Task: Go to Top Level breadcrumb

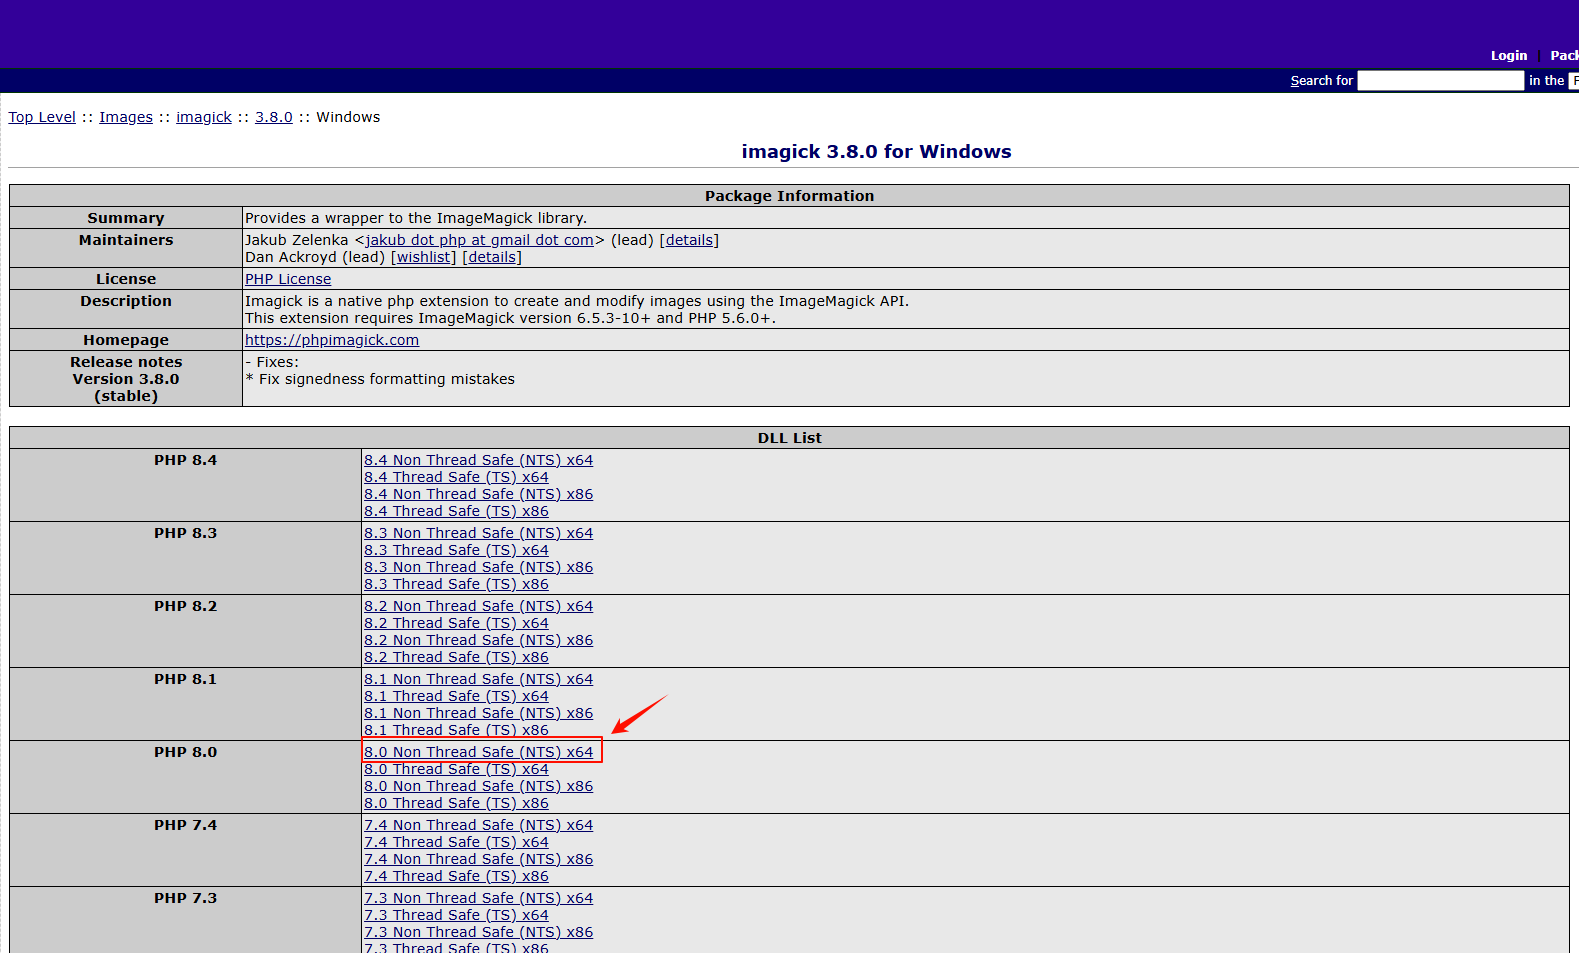Action: 42,117
